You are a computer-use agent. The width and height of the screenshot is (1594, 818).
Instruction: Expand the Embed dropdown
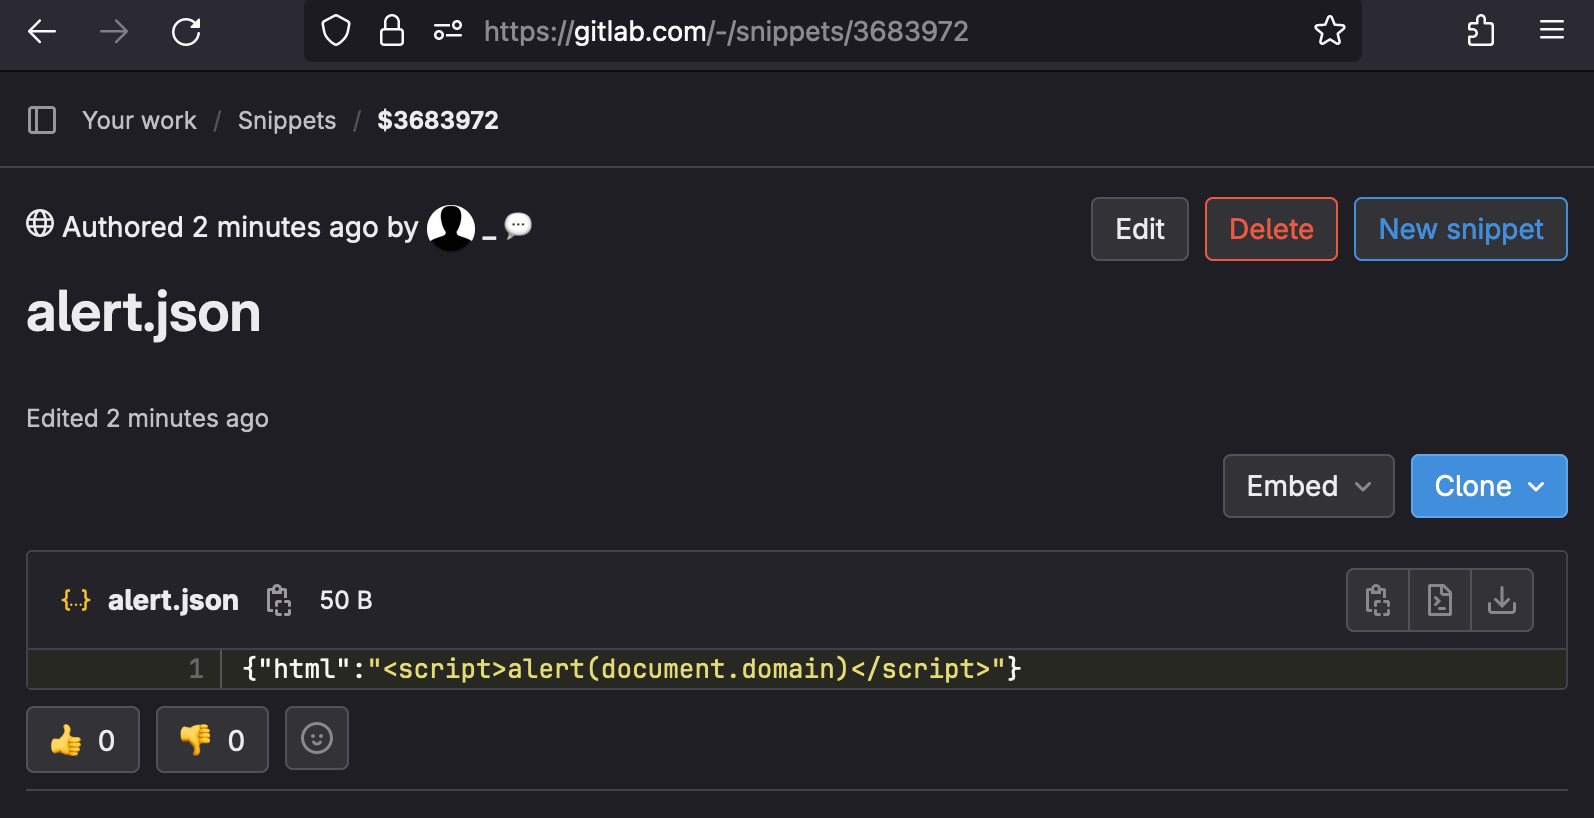tap(1307, 486)
